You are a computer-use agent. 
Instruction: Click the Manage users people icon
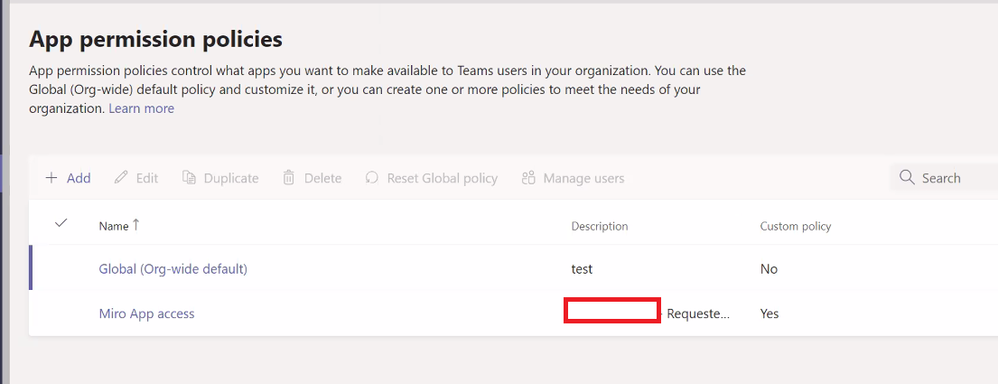point(528,178)
